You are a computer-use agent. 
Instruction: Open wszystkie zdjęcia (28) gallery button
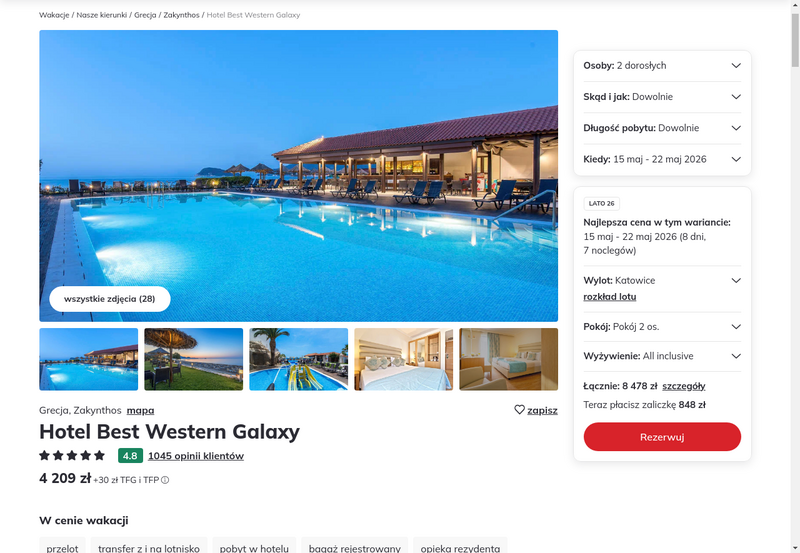[110, 299]
